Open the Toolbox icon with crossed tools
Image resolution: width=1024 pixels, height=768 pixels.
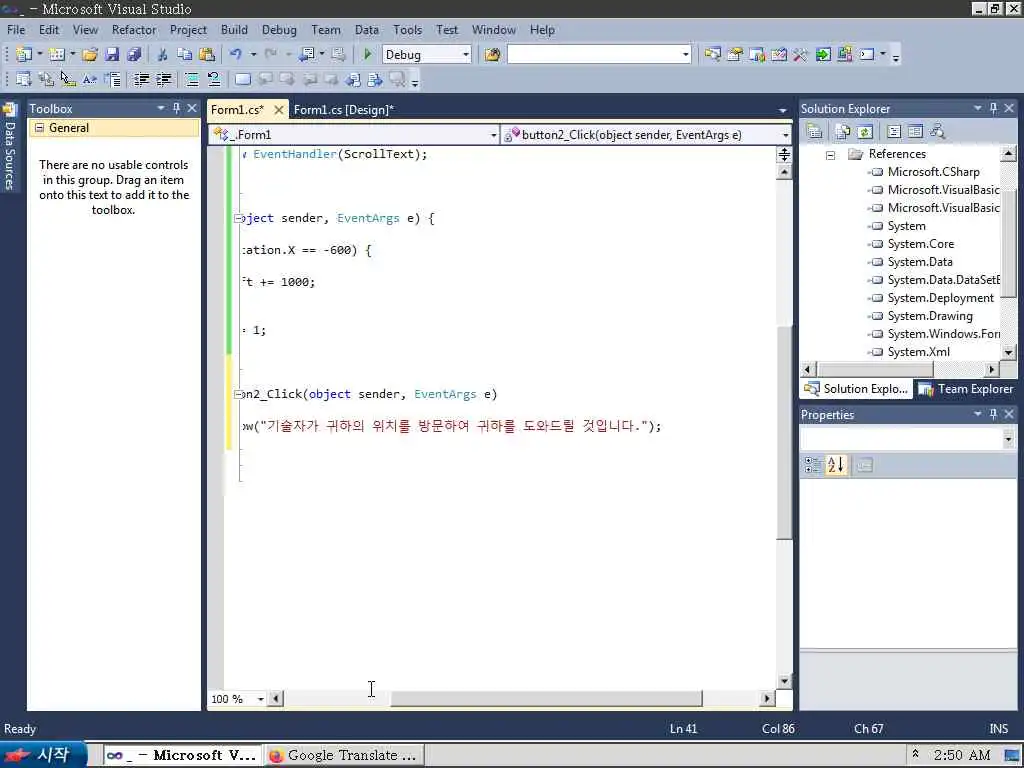[x=801, y=55]
